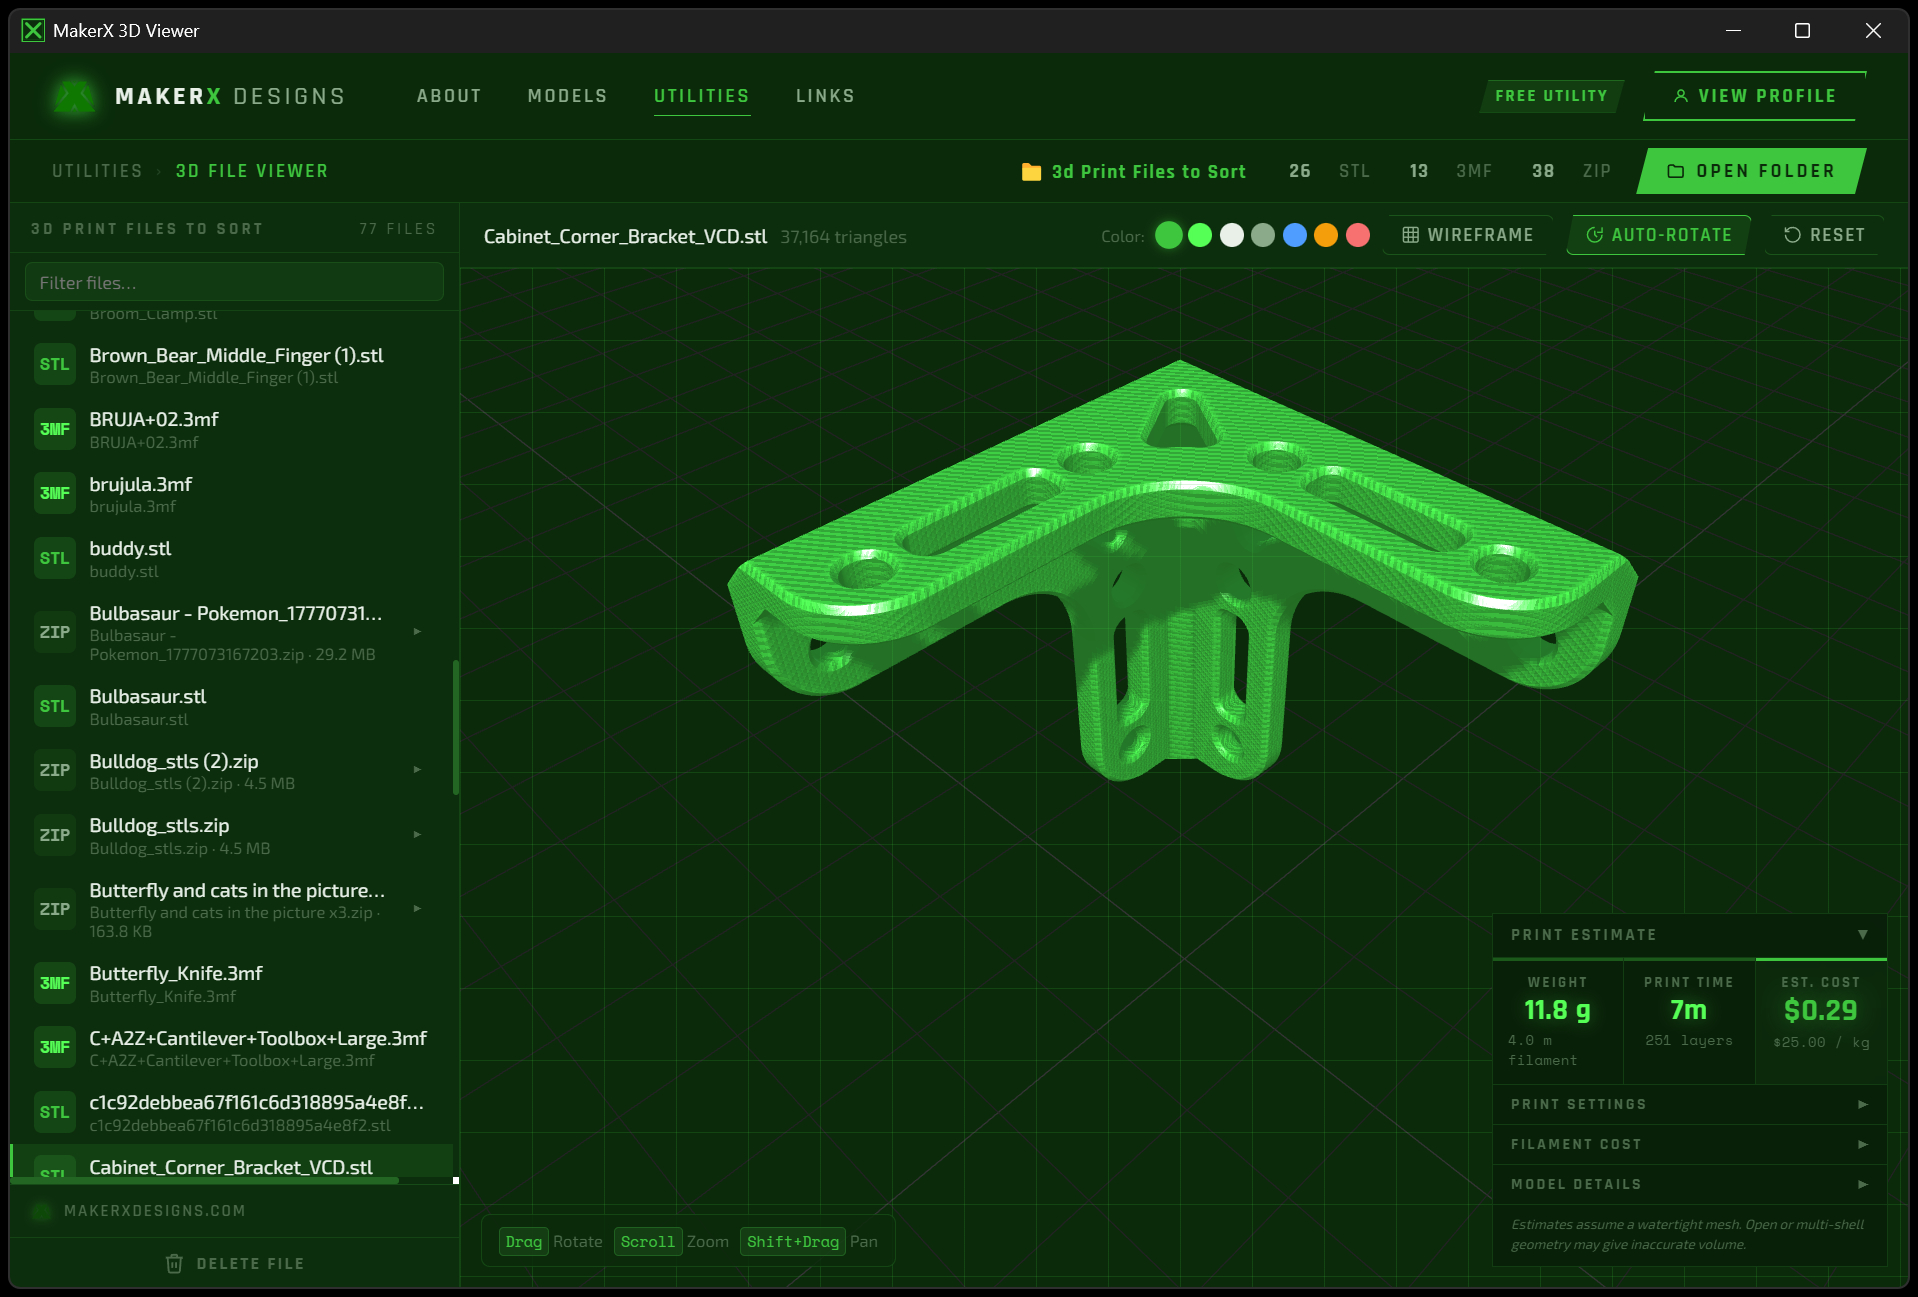
Task: Select the brujula.3mf file
Action: coord(231,493)
